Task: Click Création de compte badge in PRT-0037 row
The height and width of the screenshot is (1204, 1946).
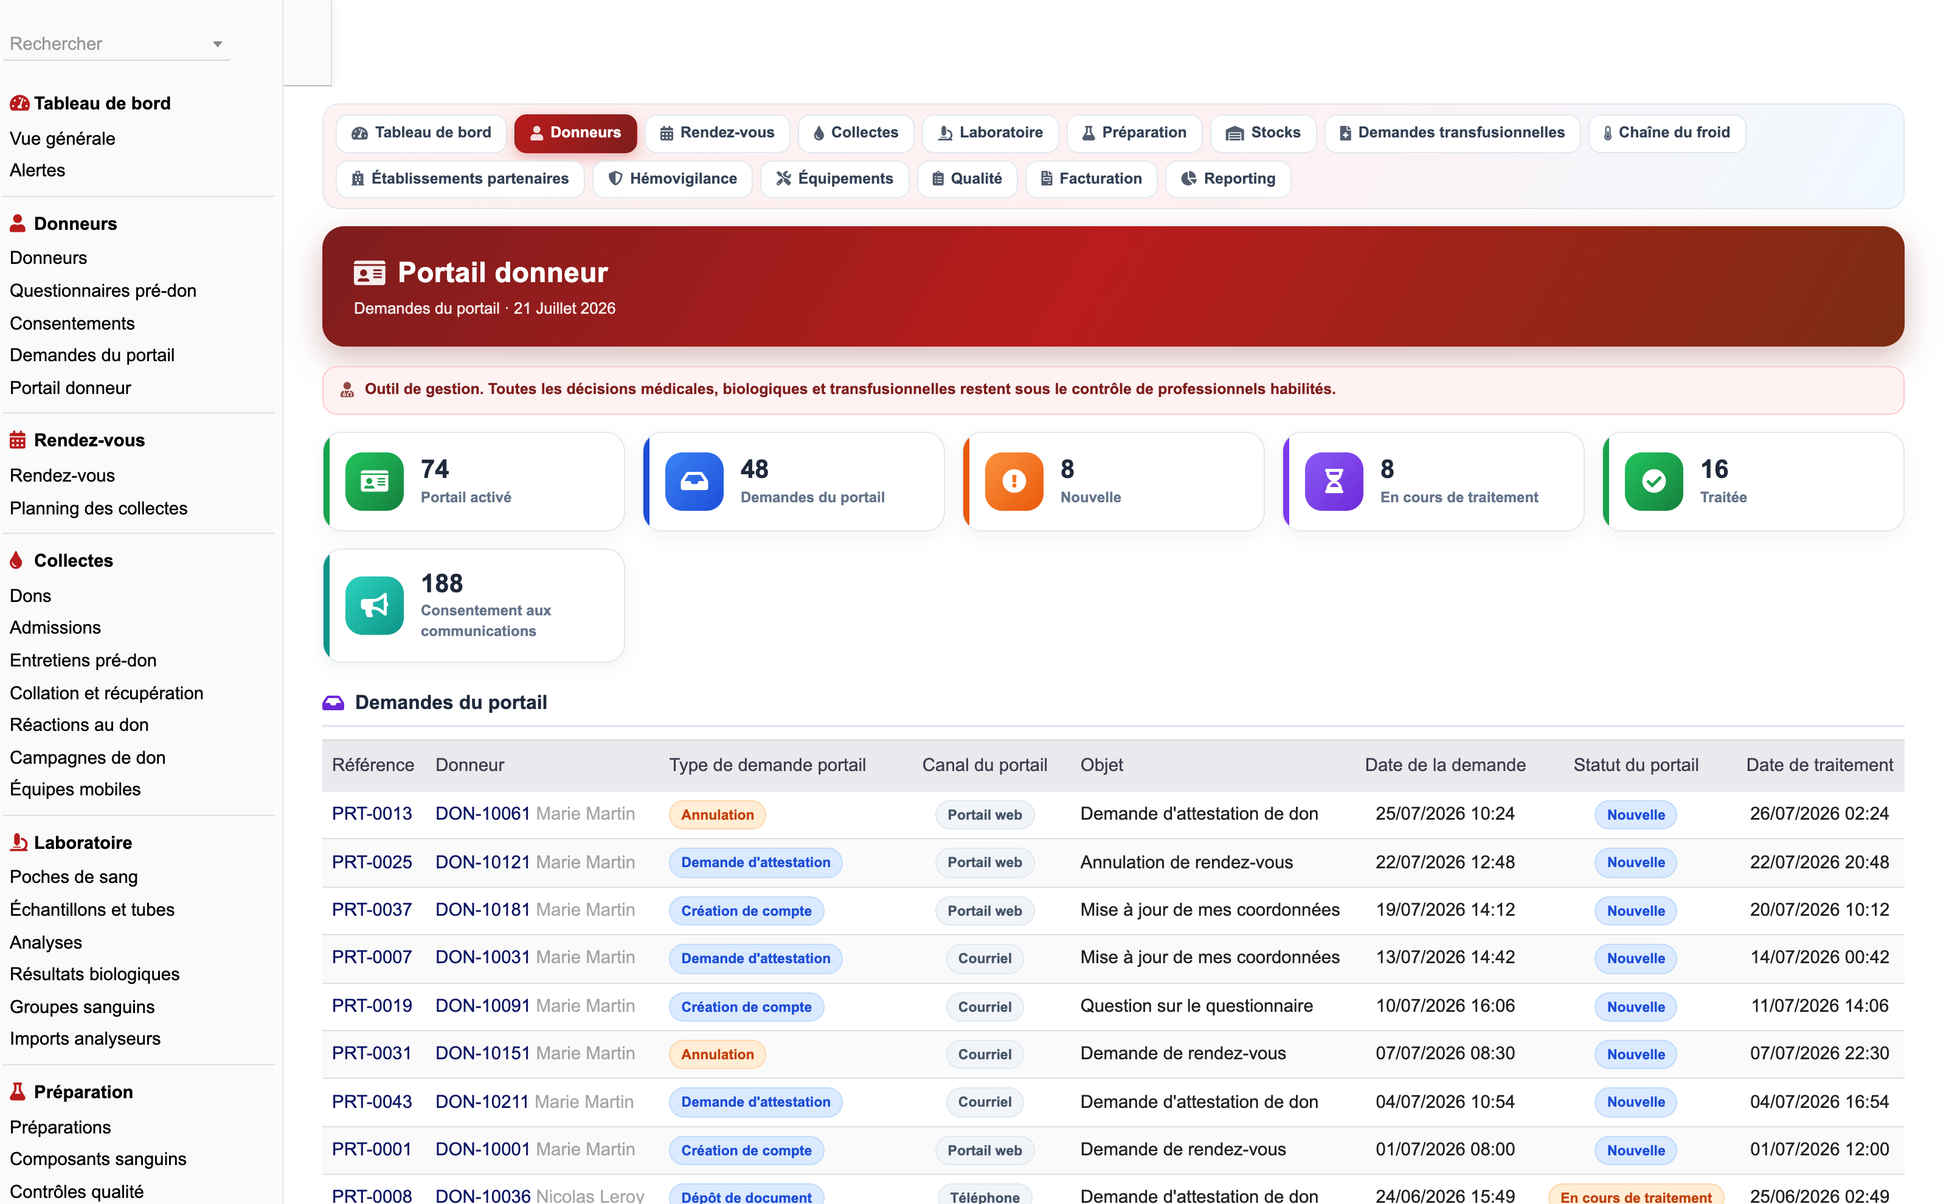Action: point(746,911)
